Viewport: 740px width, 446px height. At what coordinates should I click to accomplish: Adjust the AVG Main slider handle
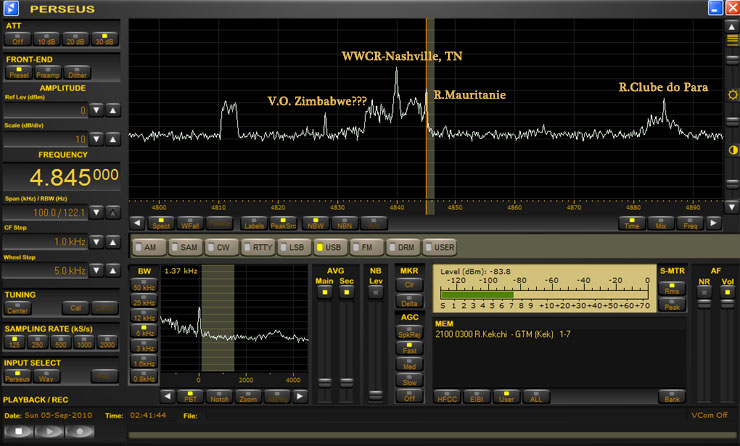coord(325,382)
